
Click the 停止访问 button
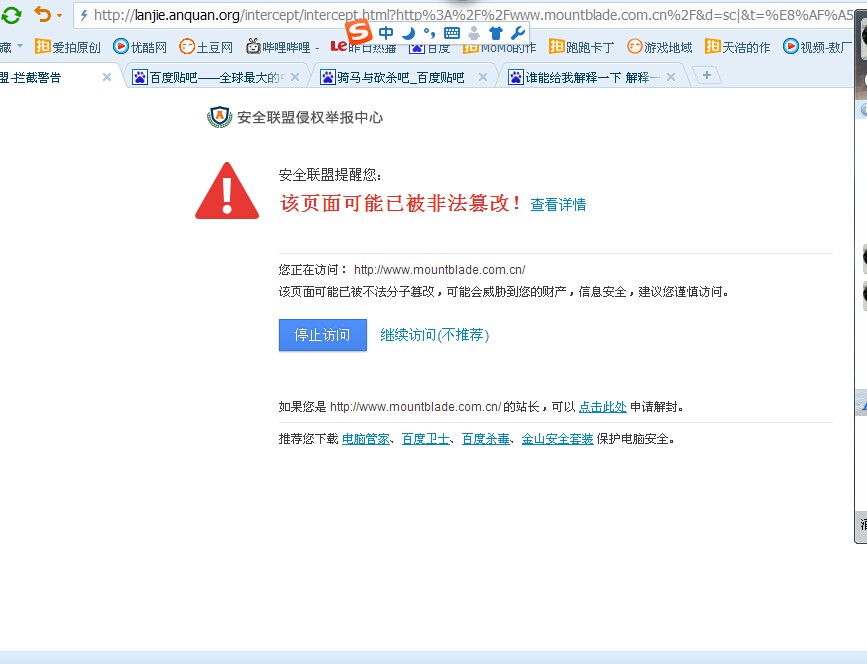tap(323, 335)
